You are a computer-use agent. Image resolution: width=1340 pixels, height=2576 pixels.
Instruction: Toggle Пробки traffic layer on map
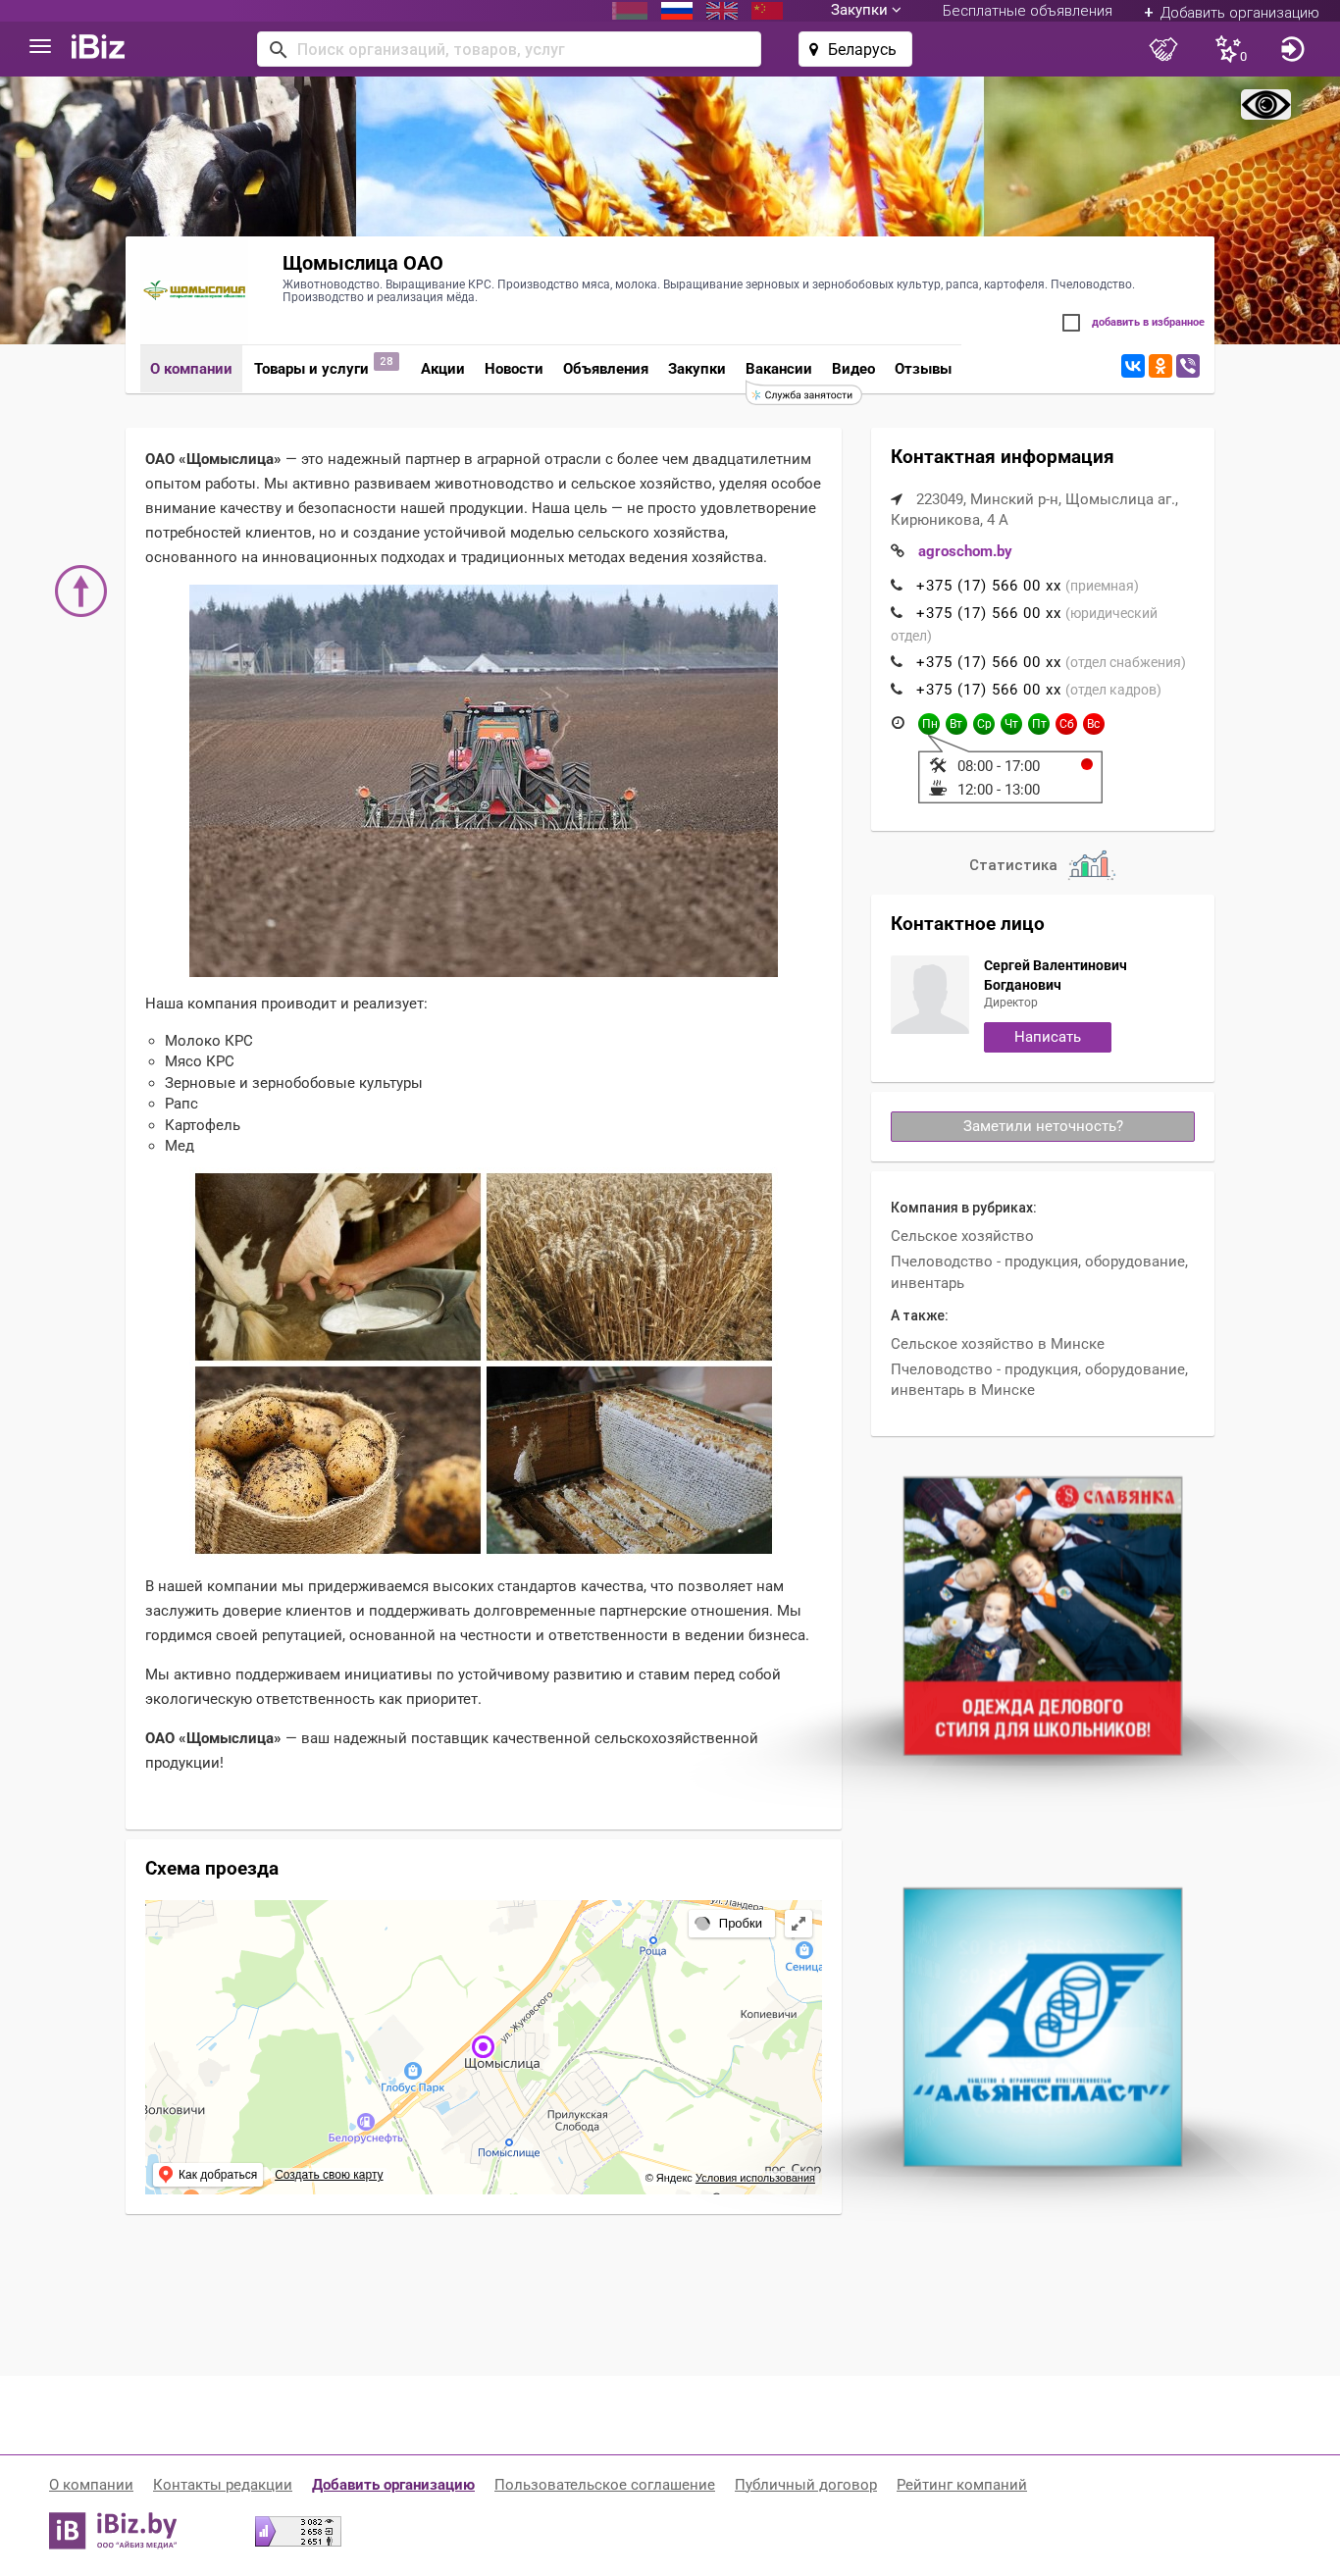[730, 1923]
